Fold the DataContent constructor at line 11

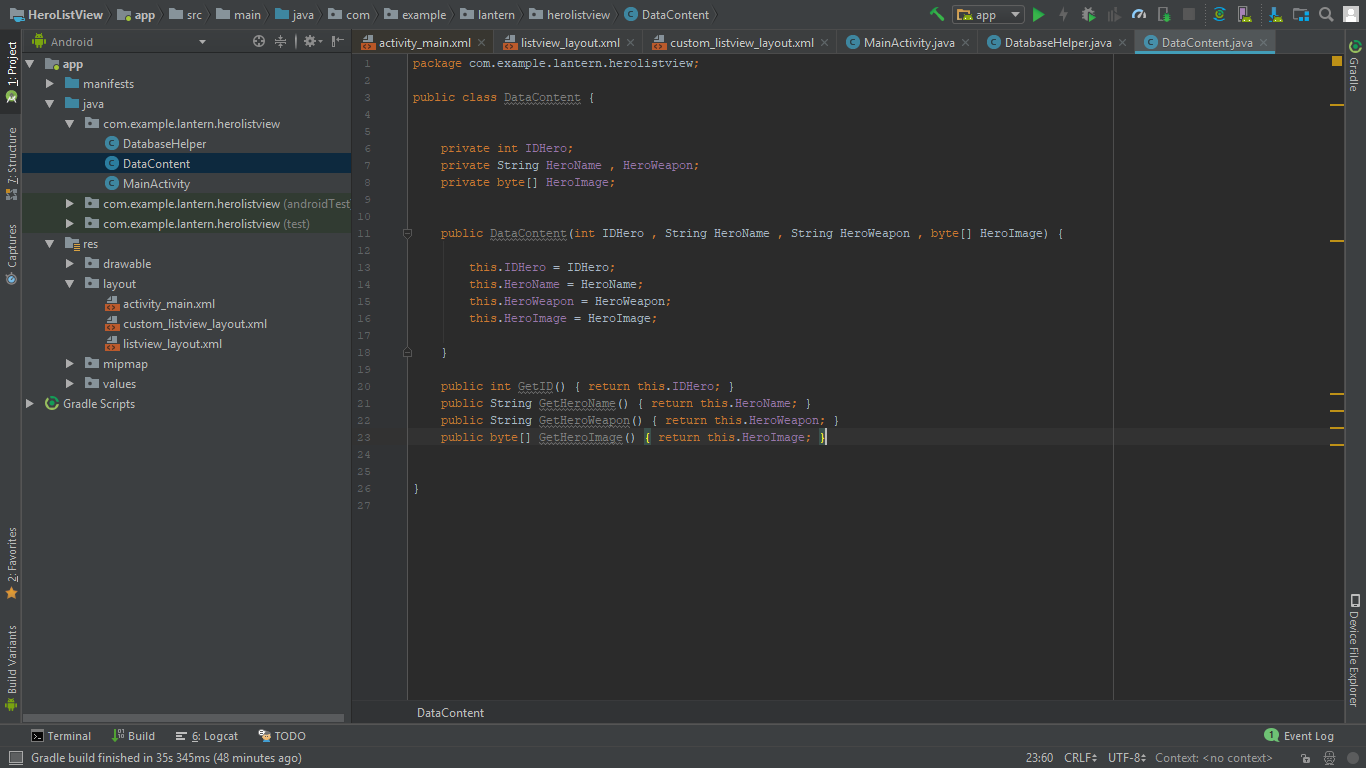point(407,233)
